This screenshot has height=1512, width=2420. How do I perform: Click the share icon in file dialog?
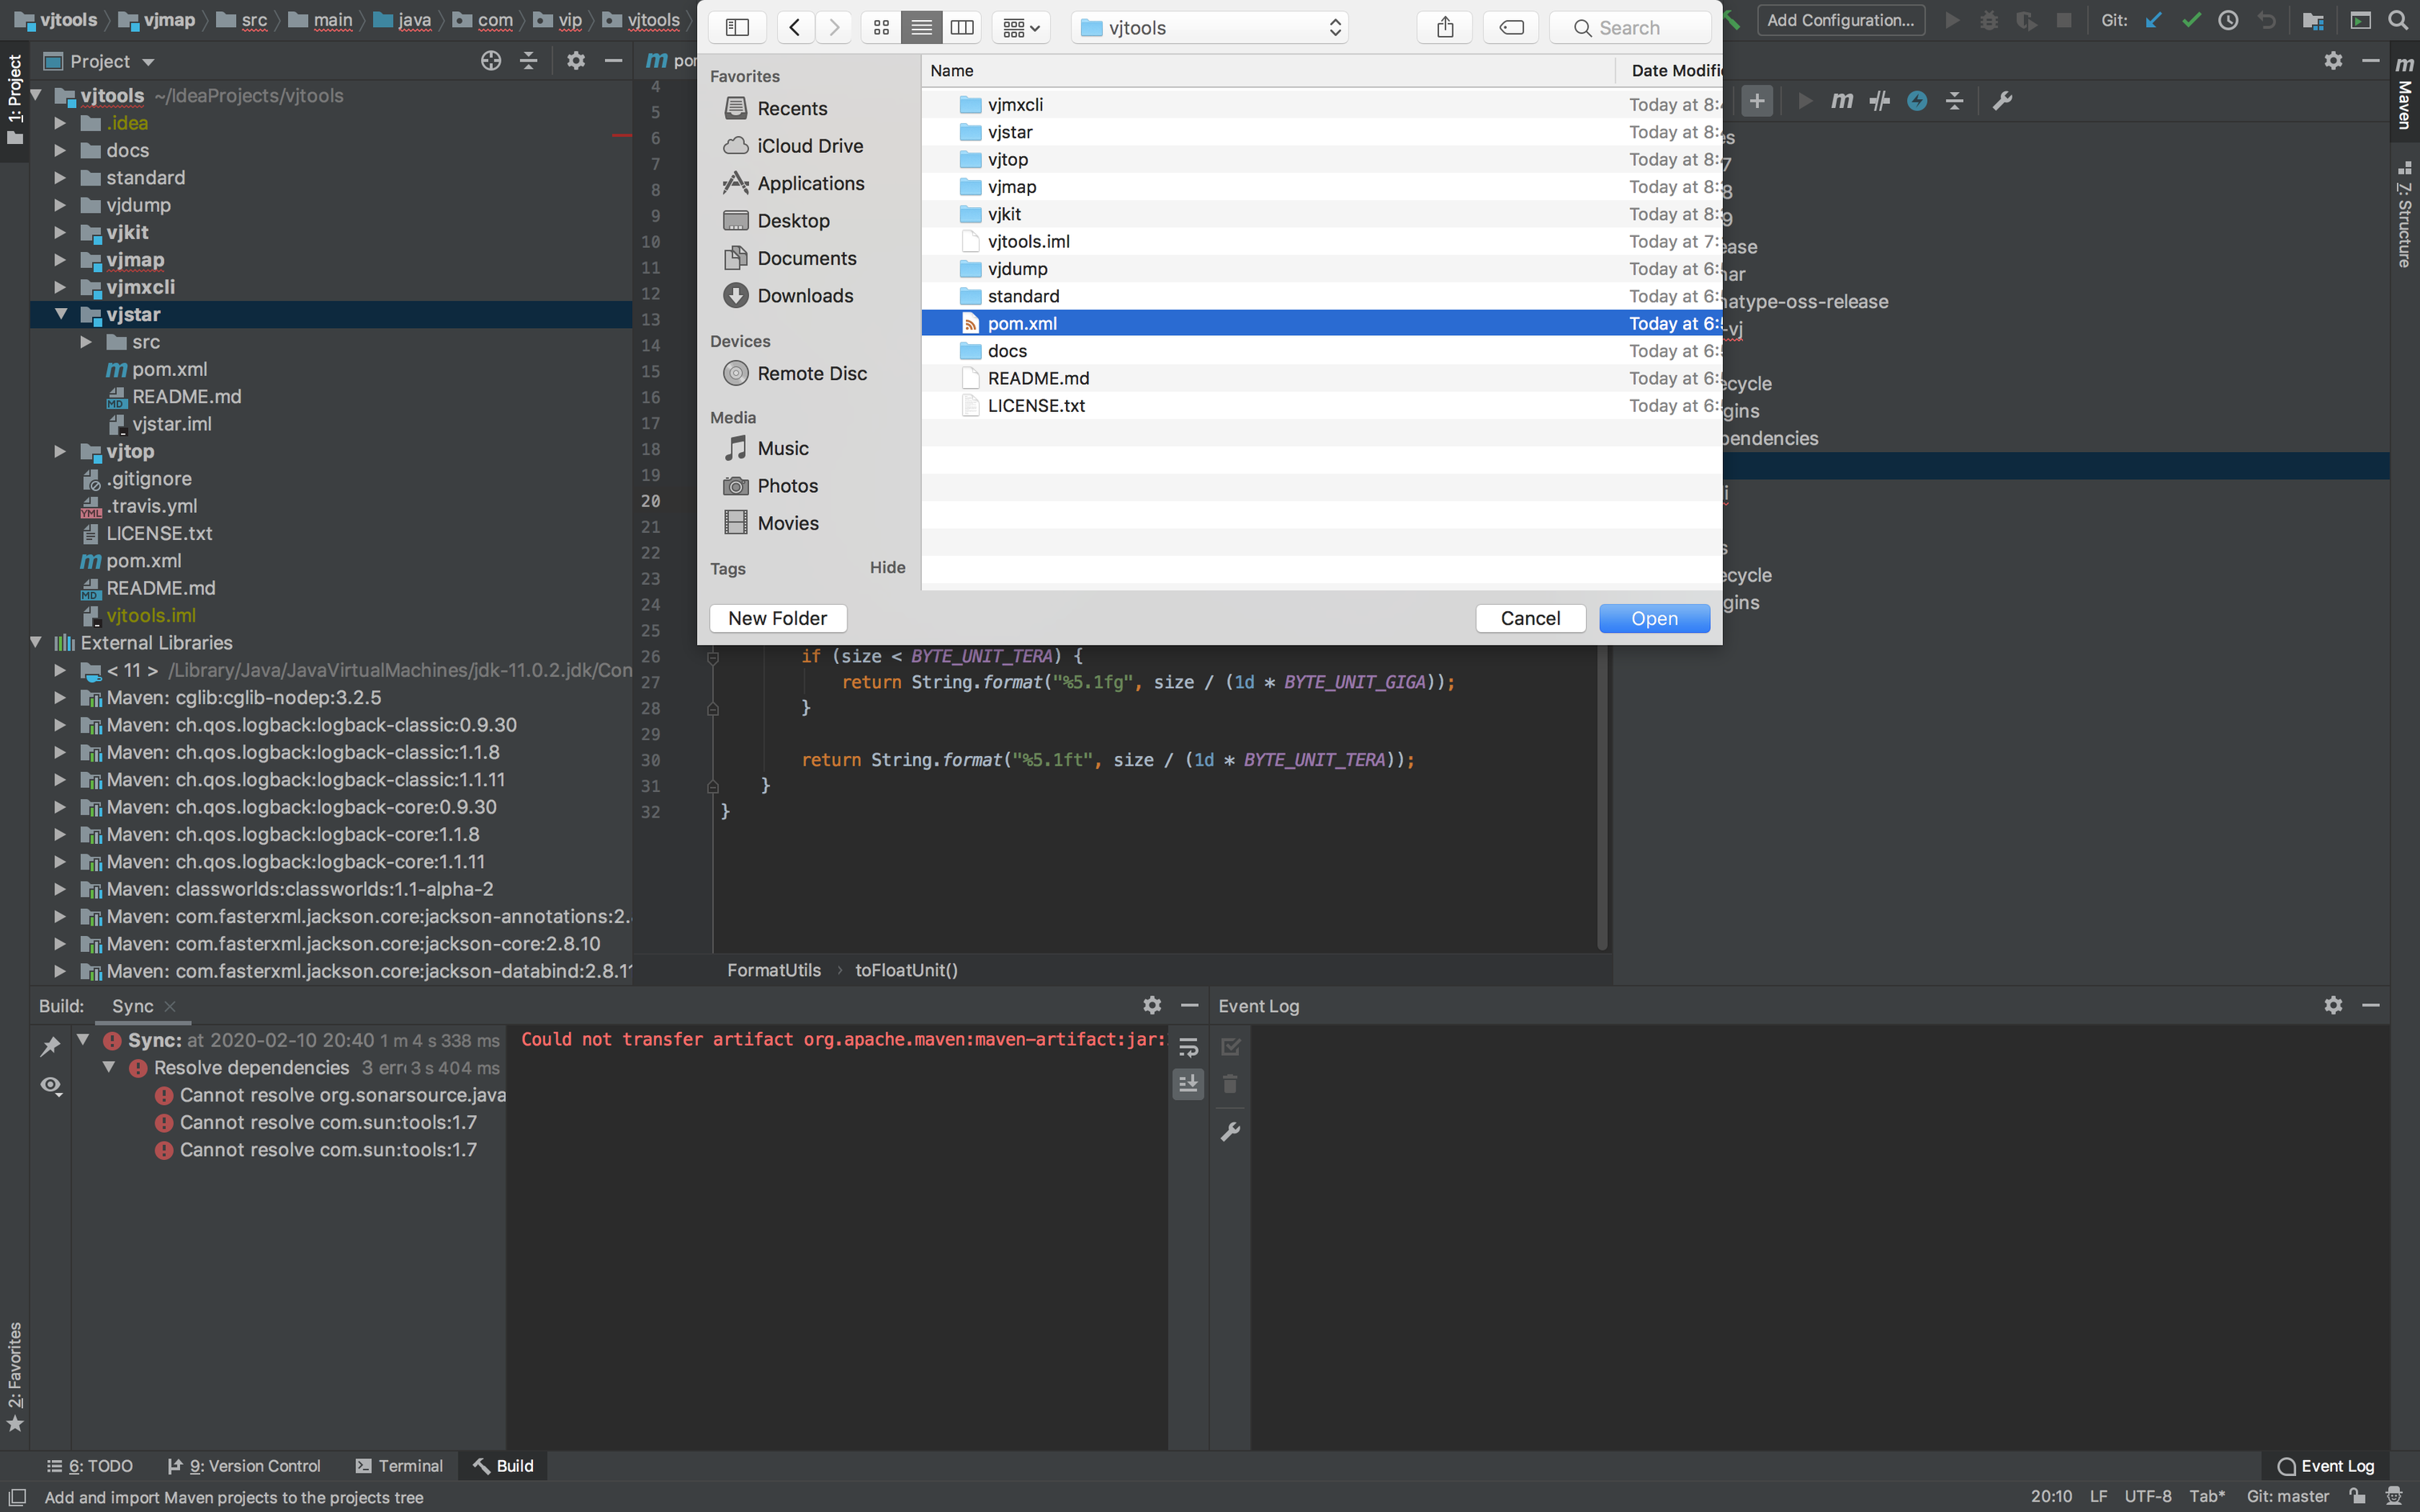point(1444,28)
